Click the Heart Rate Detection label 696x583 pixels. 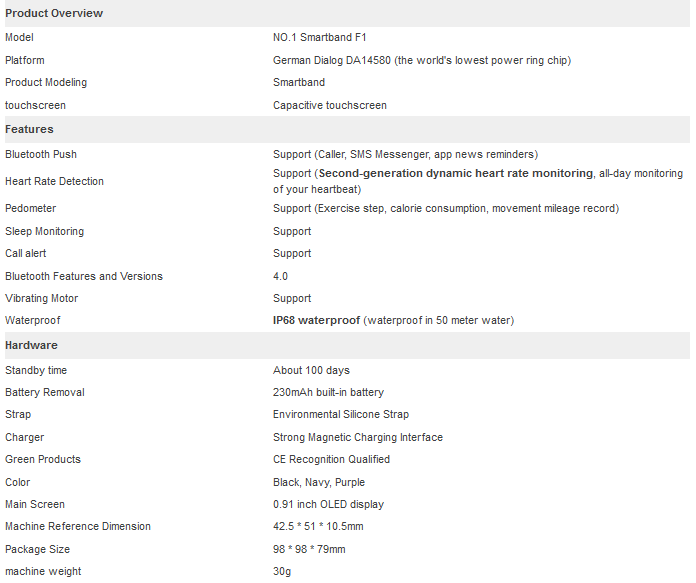click(54, 181)
